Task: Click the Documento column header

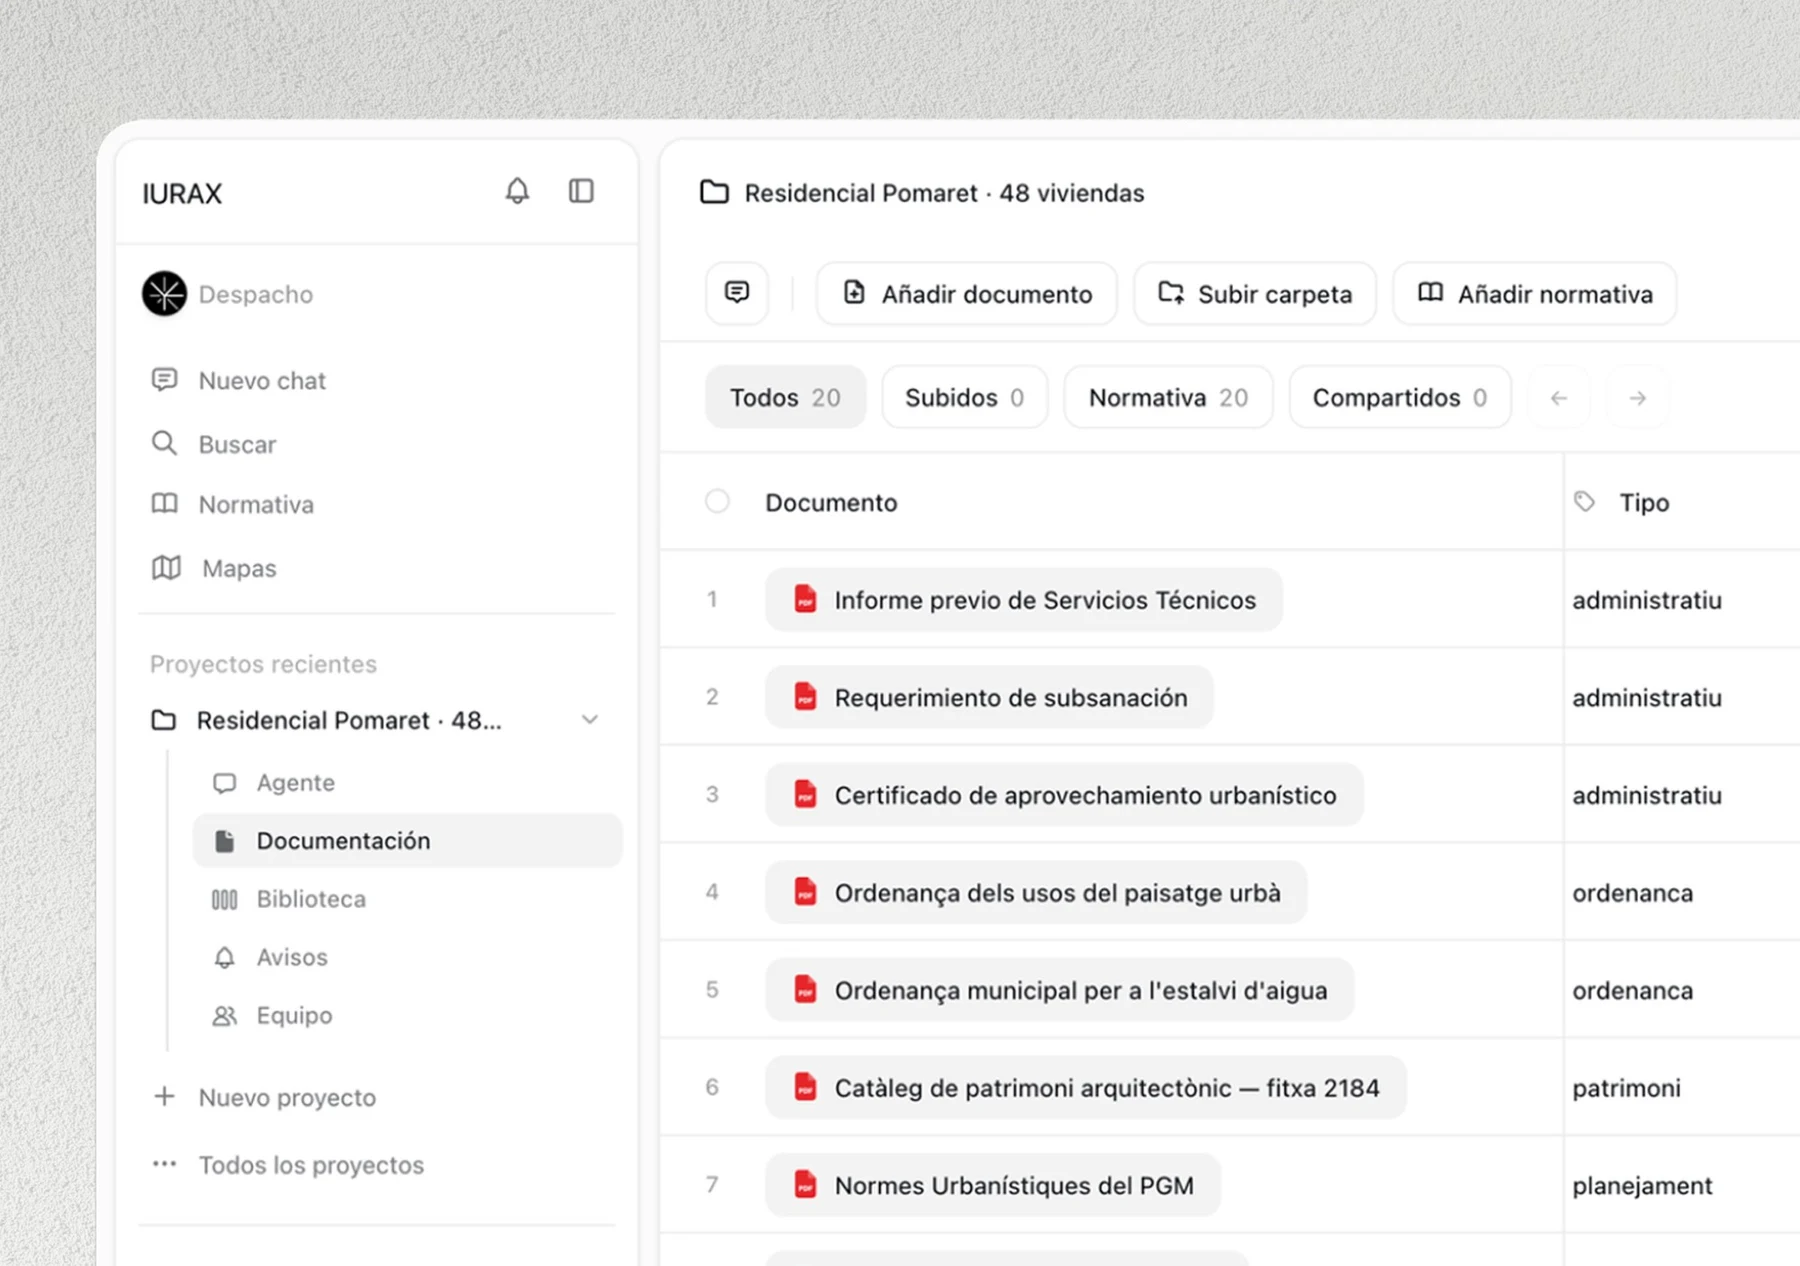Action: click(x=831, y=502)
